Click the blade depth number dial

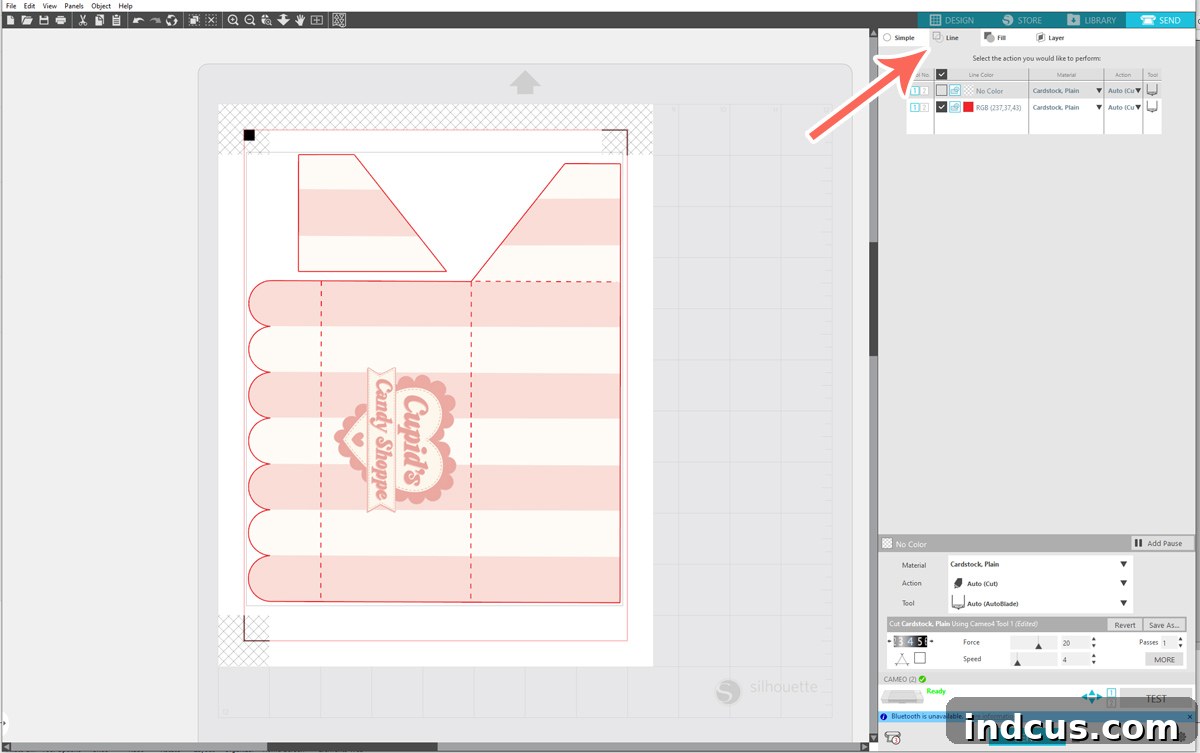[x=911, y=641]
